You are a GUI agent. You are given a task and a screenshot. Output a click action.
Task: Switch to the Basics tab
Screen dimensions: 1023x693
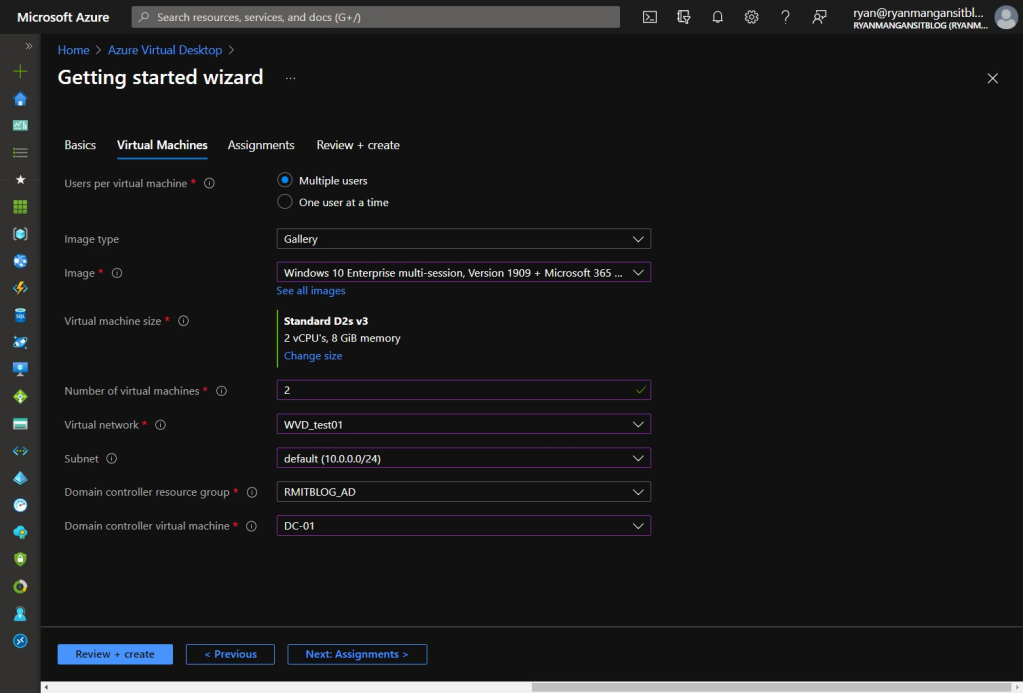tap(80, 145)
